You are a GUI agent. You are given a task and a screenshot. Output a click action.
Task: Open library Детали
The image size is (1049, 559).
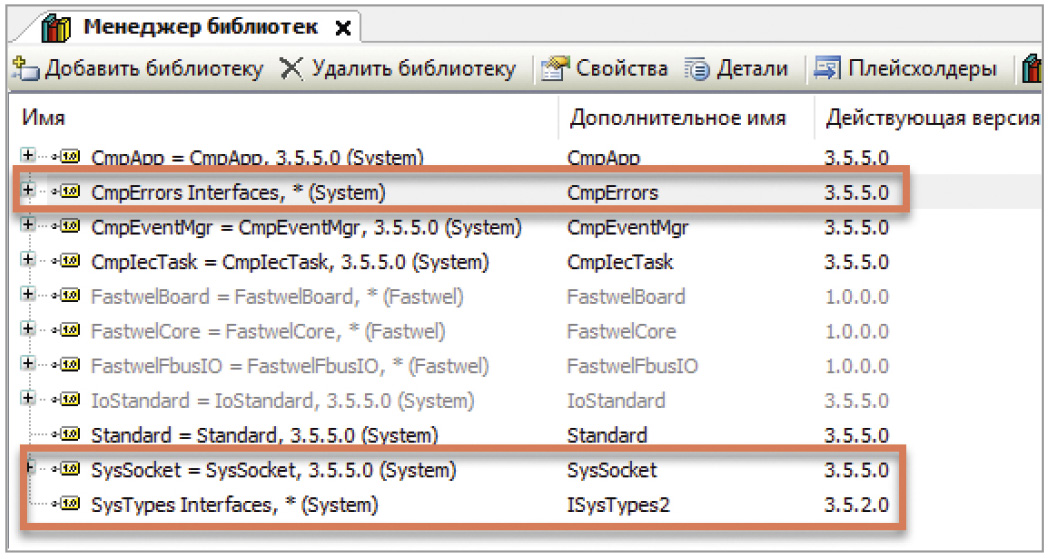[x=737, y=68]
